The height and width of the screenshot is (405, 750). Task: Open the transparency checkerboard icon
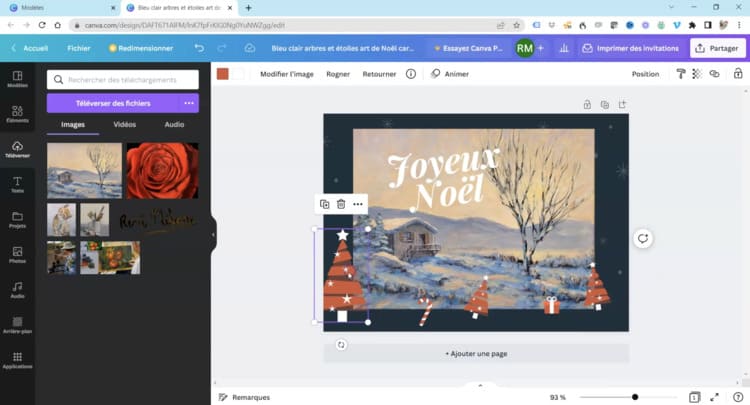coord(697,74)
